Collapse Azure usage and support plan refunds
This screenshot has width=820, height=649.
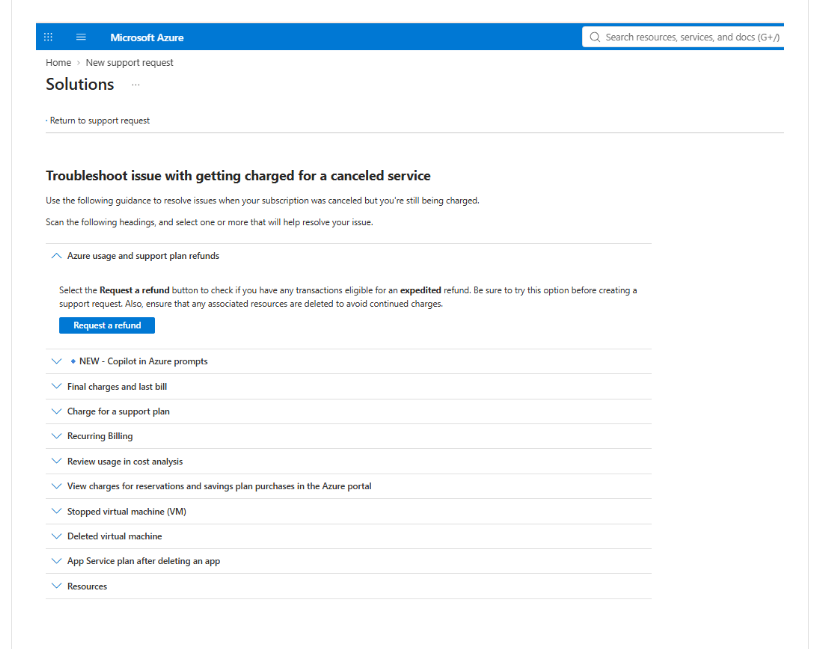pos(348,256)
